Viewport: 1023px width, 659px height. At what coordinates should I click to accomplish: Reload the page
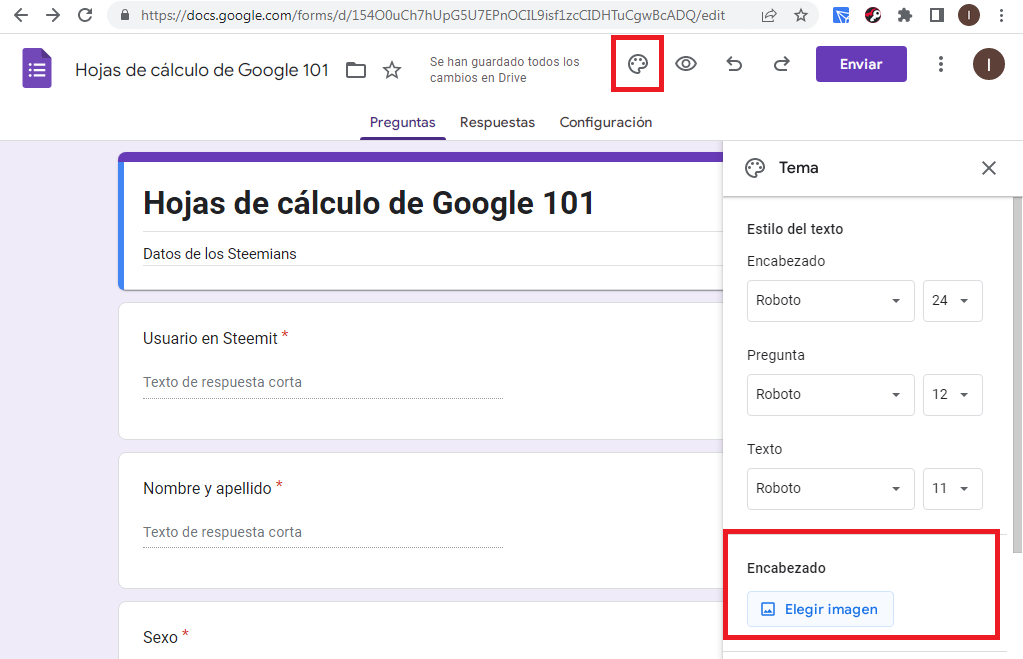tap(85, 15)
